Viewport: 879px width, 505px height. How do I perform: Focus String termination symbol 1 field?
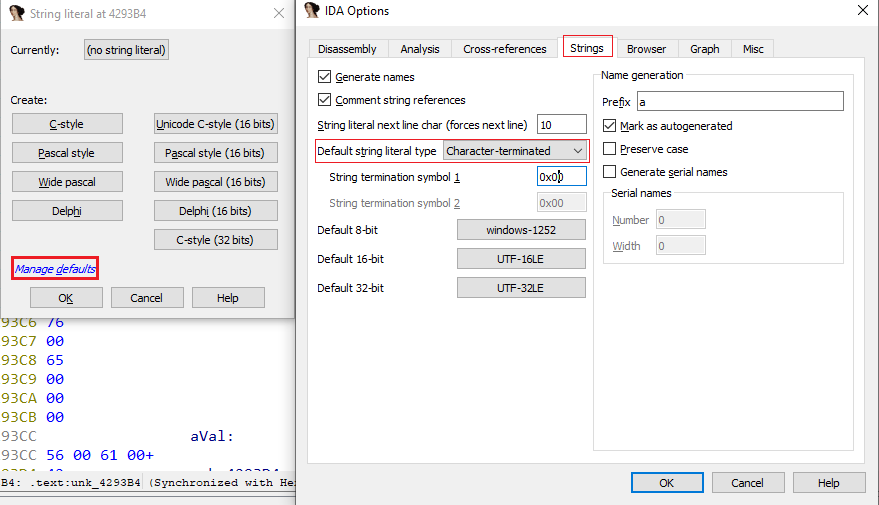tap(562, 177)
